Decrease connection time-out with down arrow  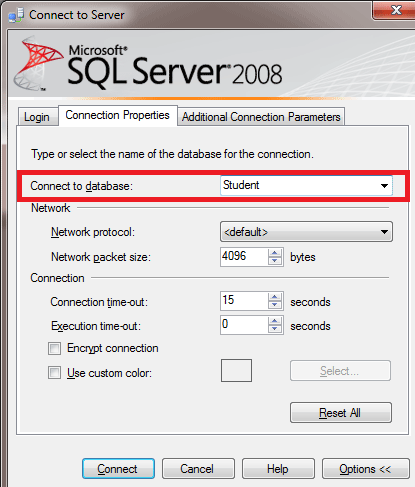coord(275,305)
